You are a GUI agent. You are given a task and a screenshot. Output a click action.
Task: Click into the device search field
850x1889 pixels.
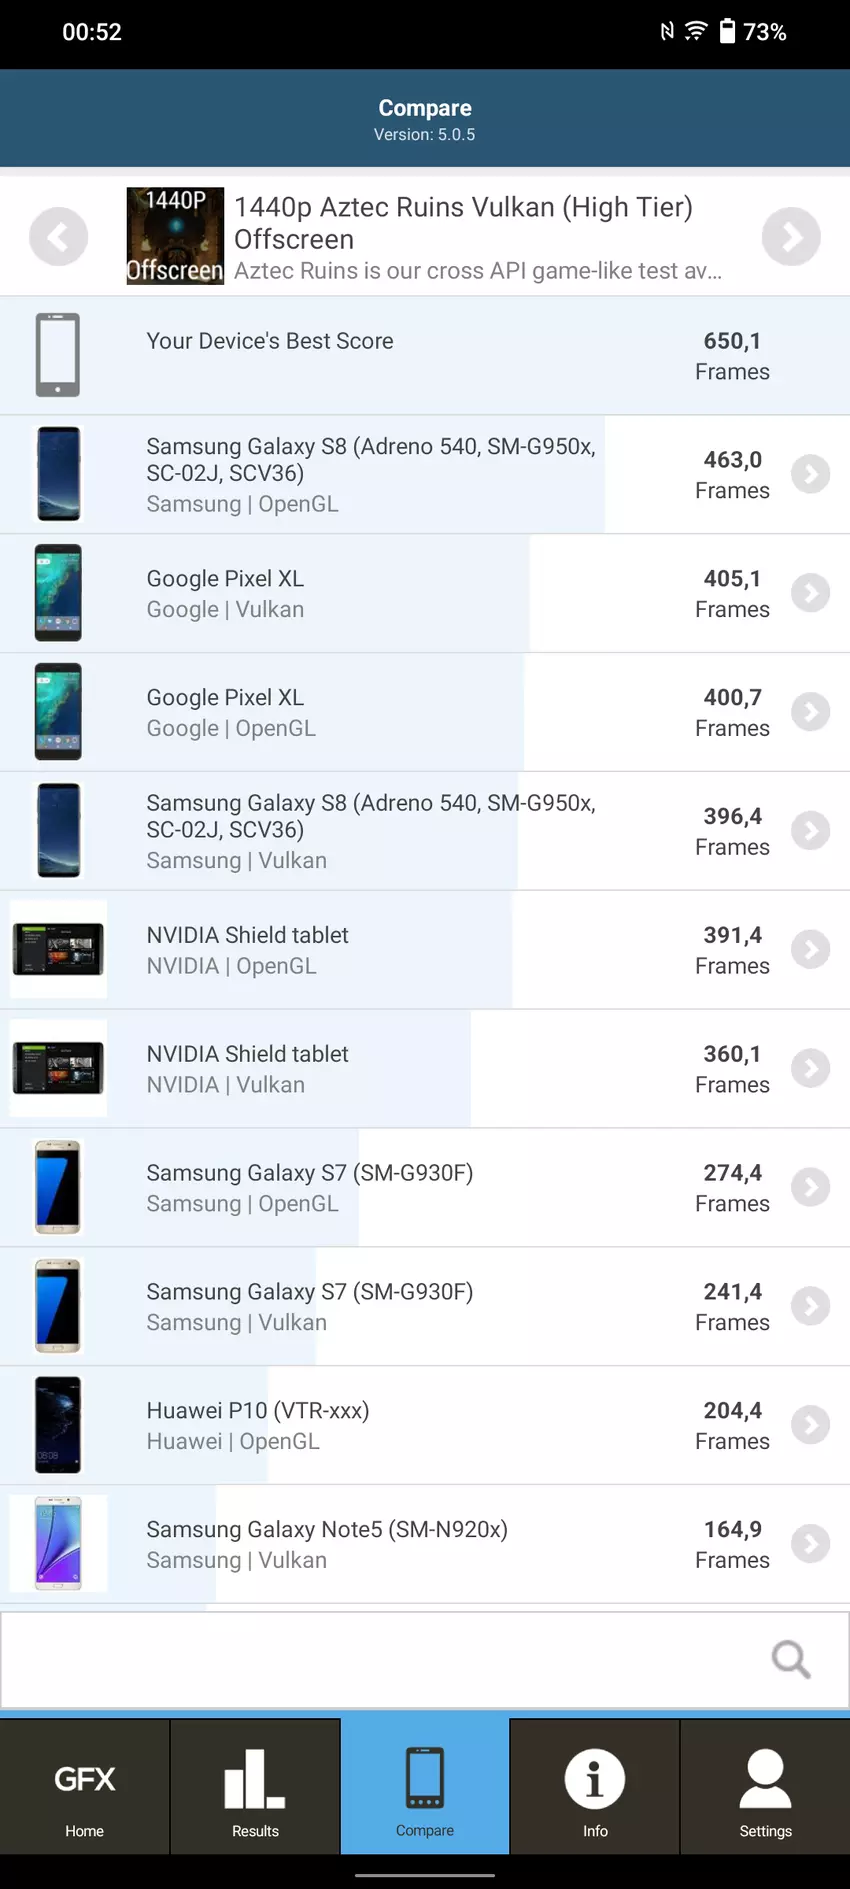[x=380, y=1659]
